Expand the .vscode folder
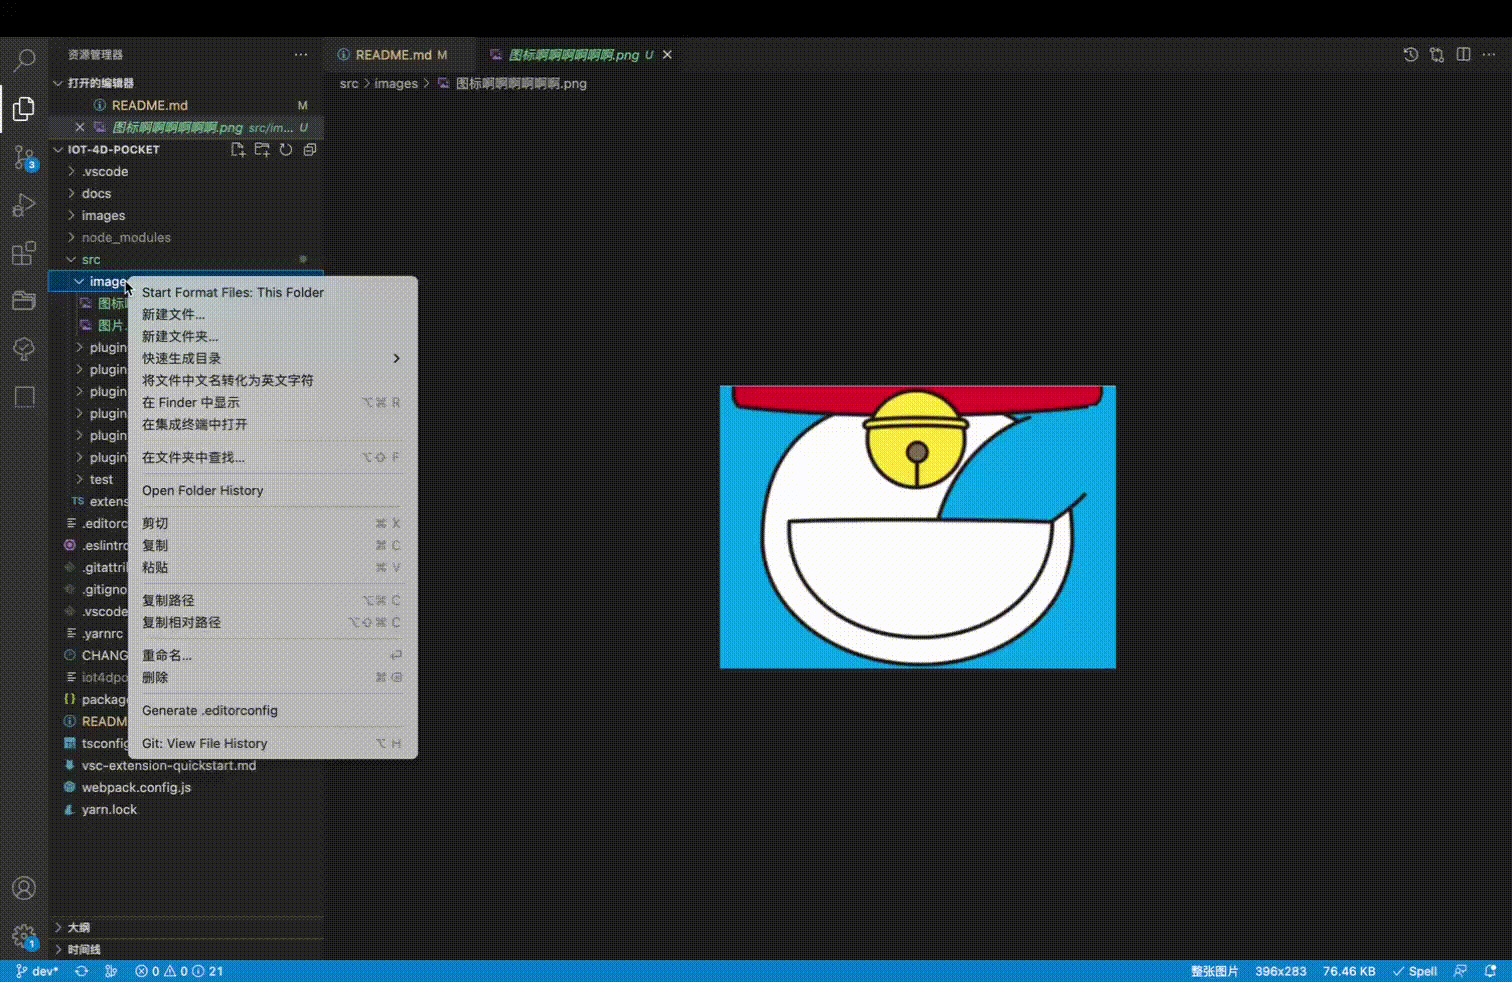Screen dimensions: 1512x982 (188, 171)
